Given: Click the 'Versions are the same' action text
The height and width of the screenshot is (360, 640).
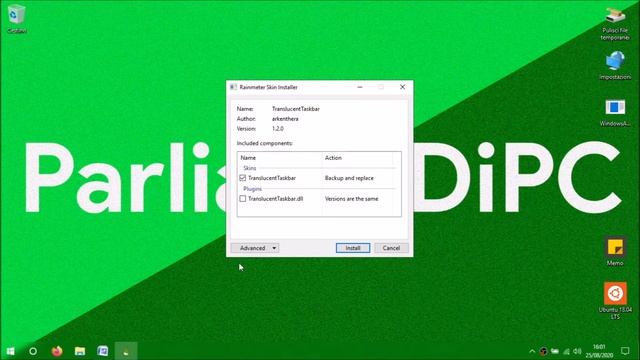Looking at the screenshot, I should pyautogui.click(x=351, y=199).
